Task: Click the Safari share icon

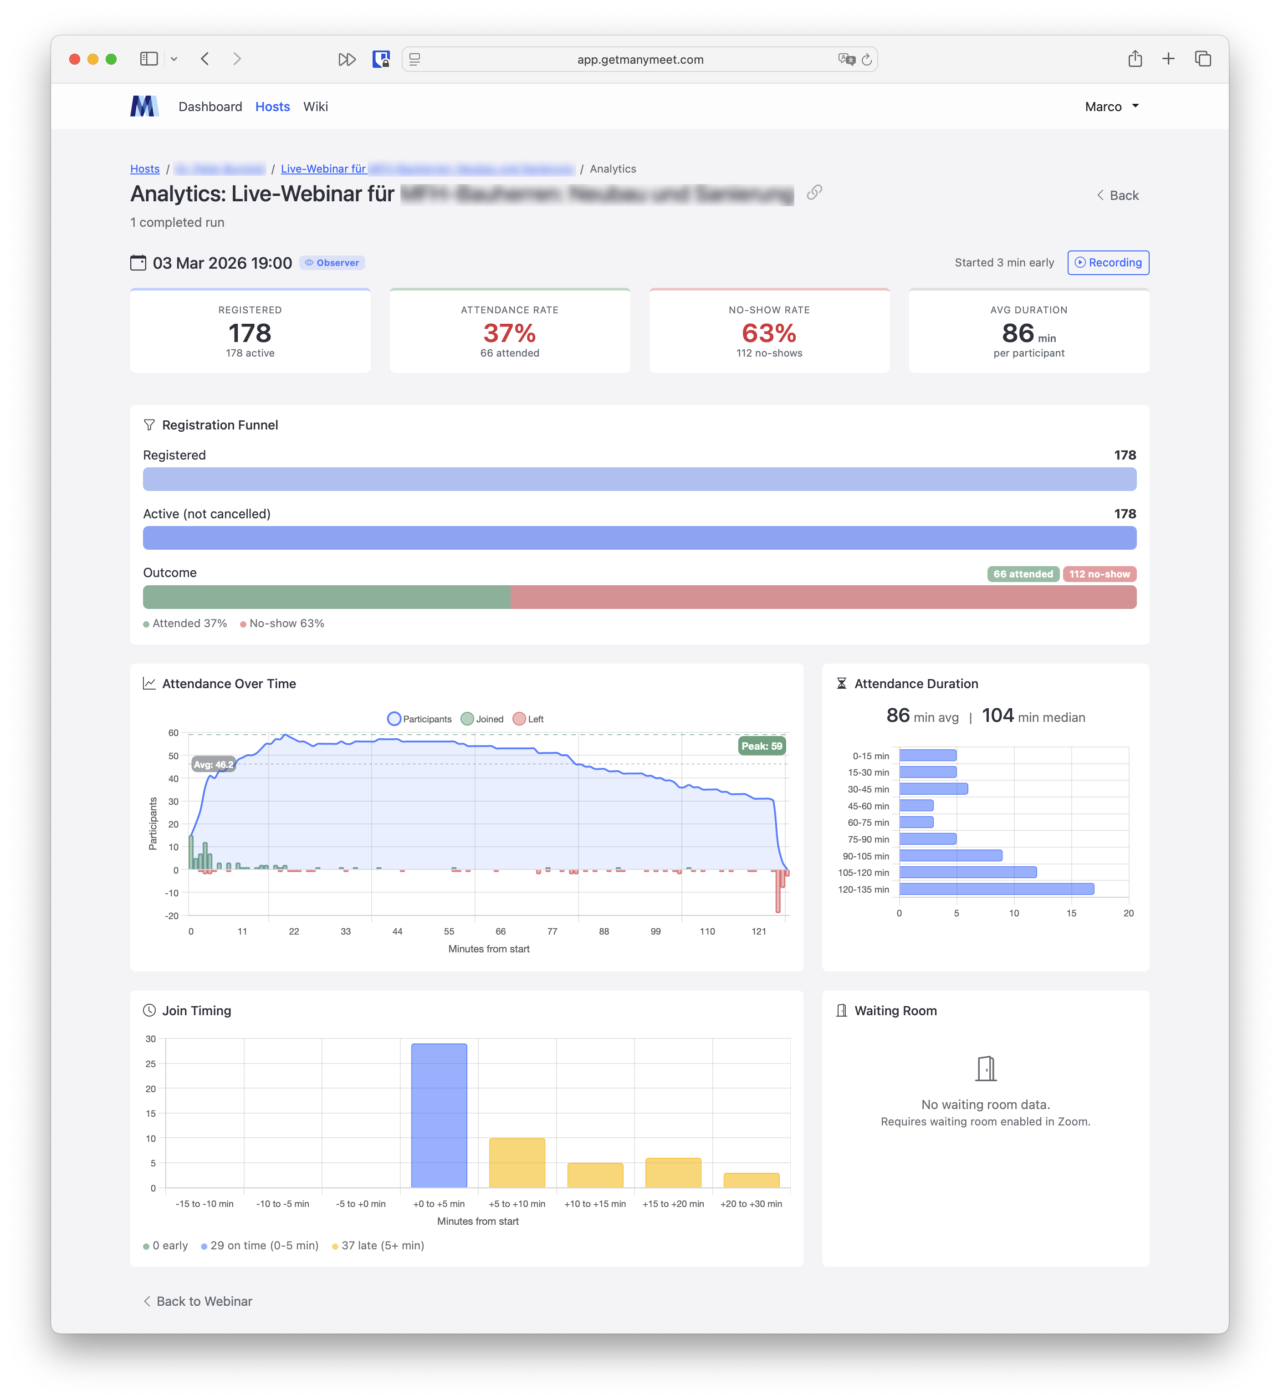Action: [1135, 59]
